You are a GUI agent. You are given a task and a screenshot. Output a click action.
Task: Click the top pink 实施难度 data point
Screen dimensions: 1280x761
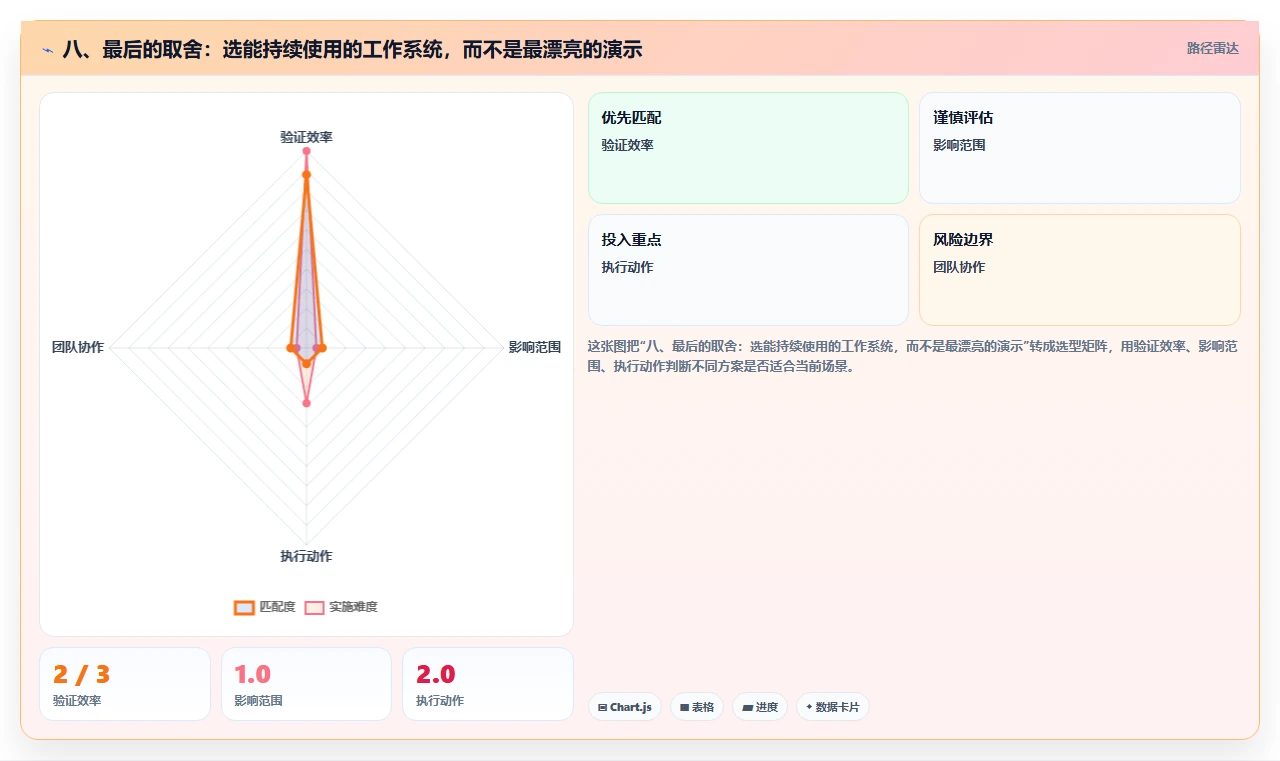pyautogui.click(x=306, y=151)
